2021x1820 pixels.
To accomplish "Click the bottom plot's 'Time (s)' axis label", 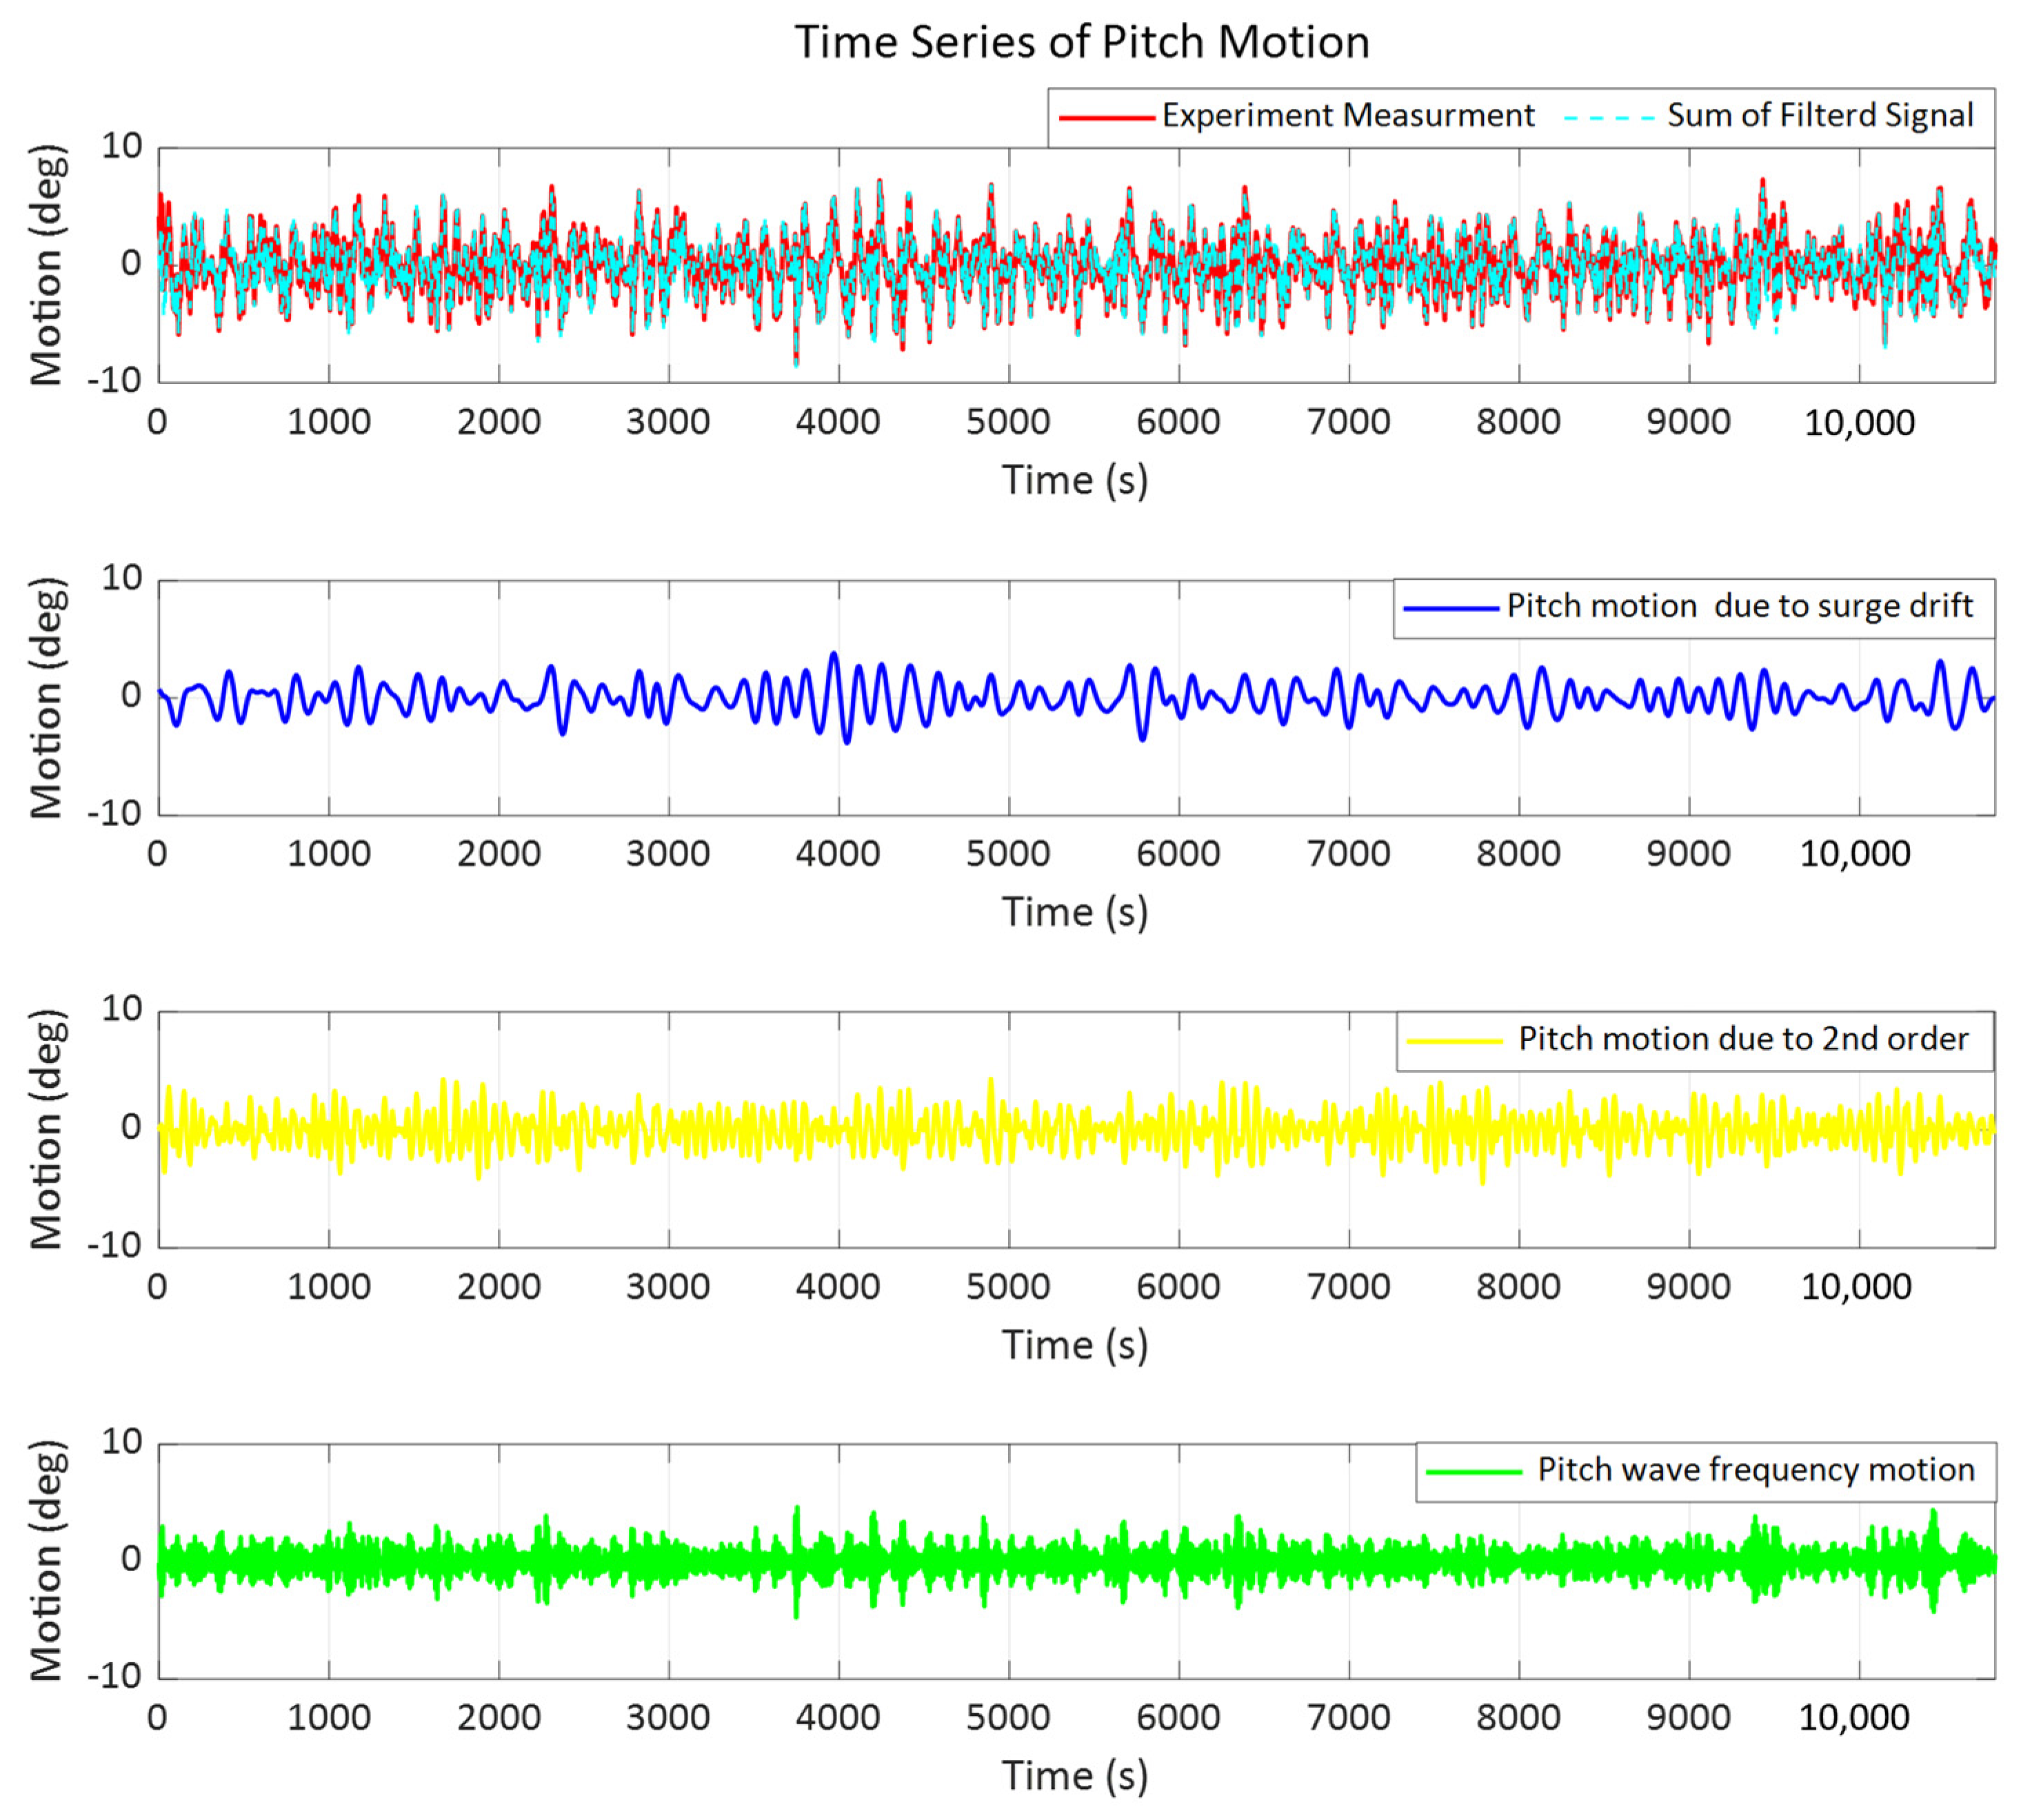I will pyautogui.click(x=1075, y=1777).
